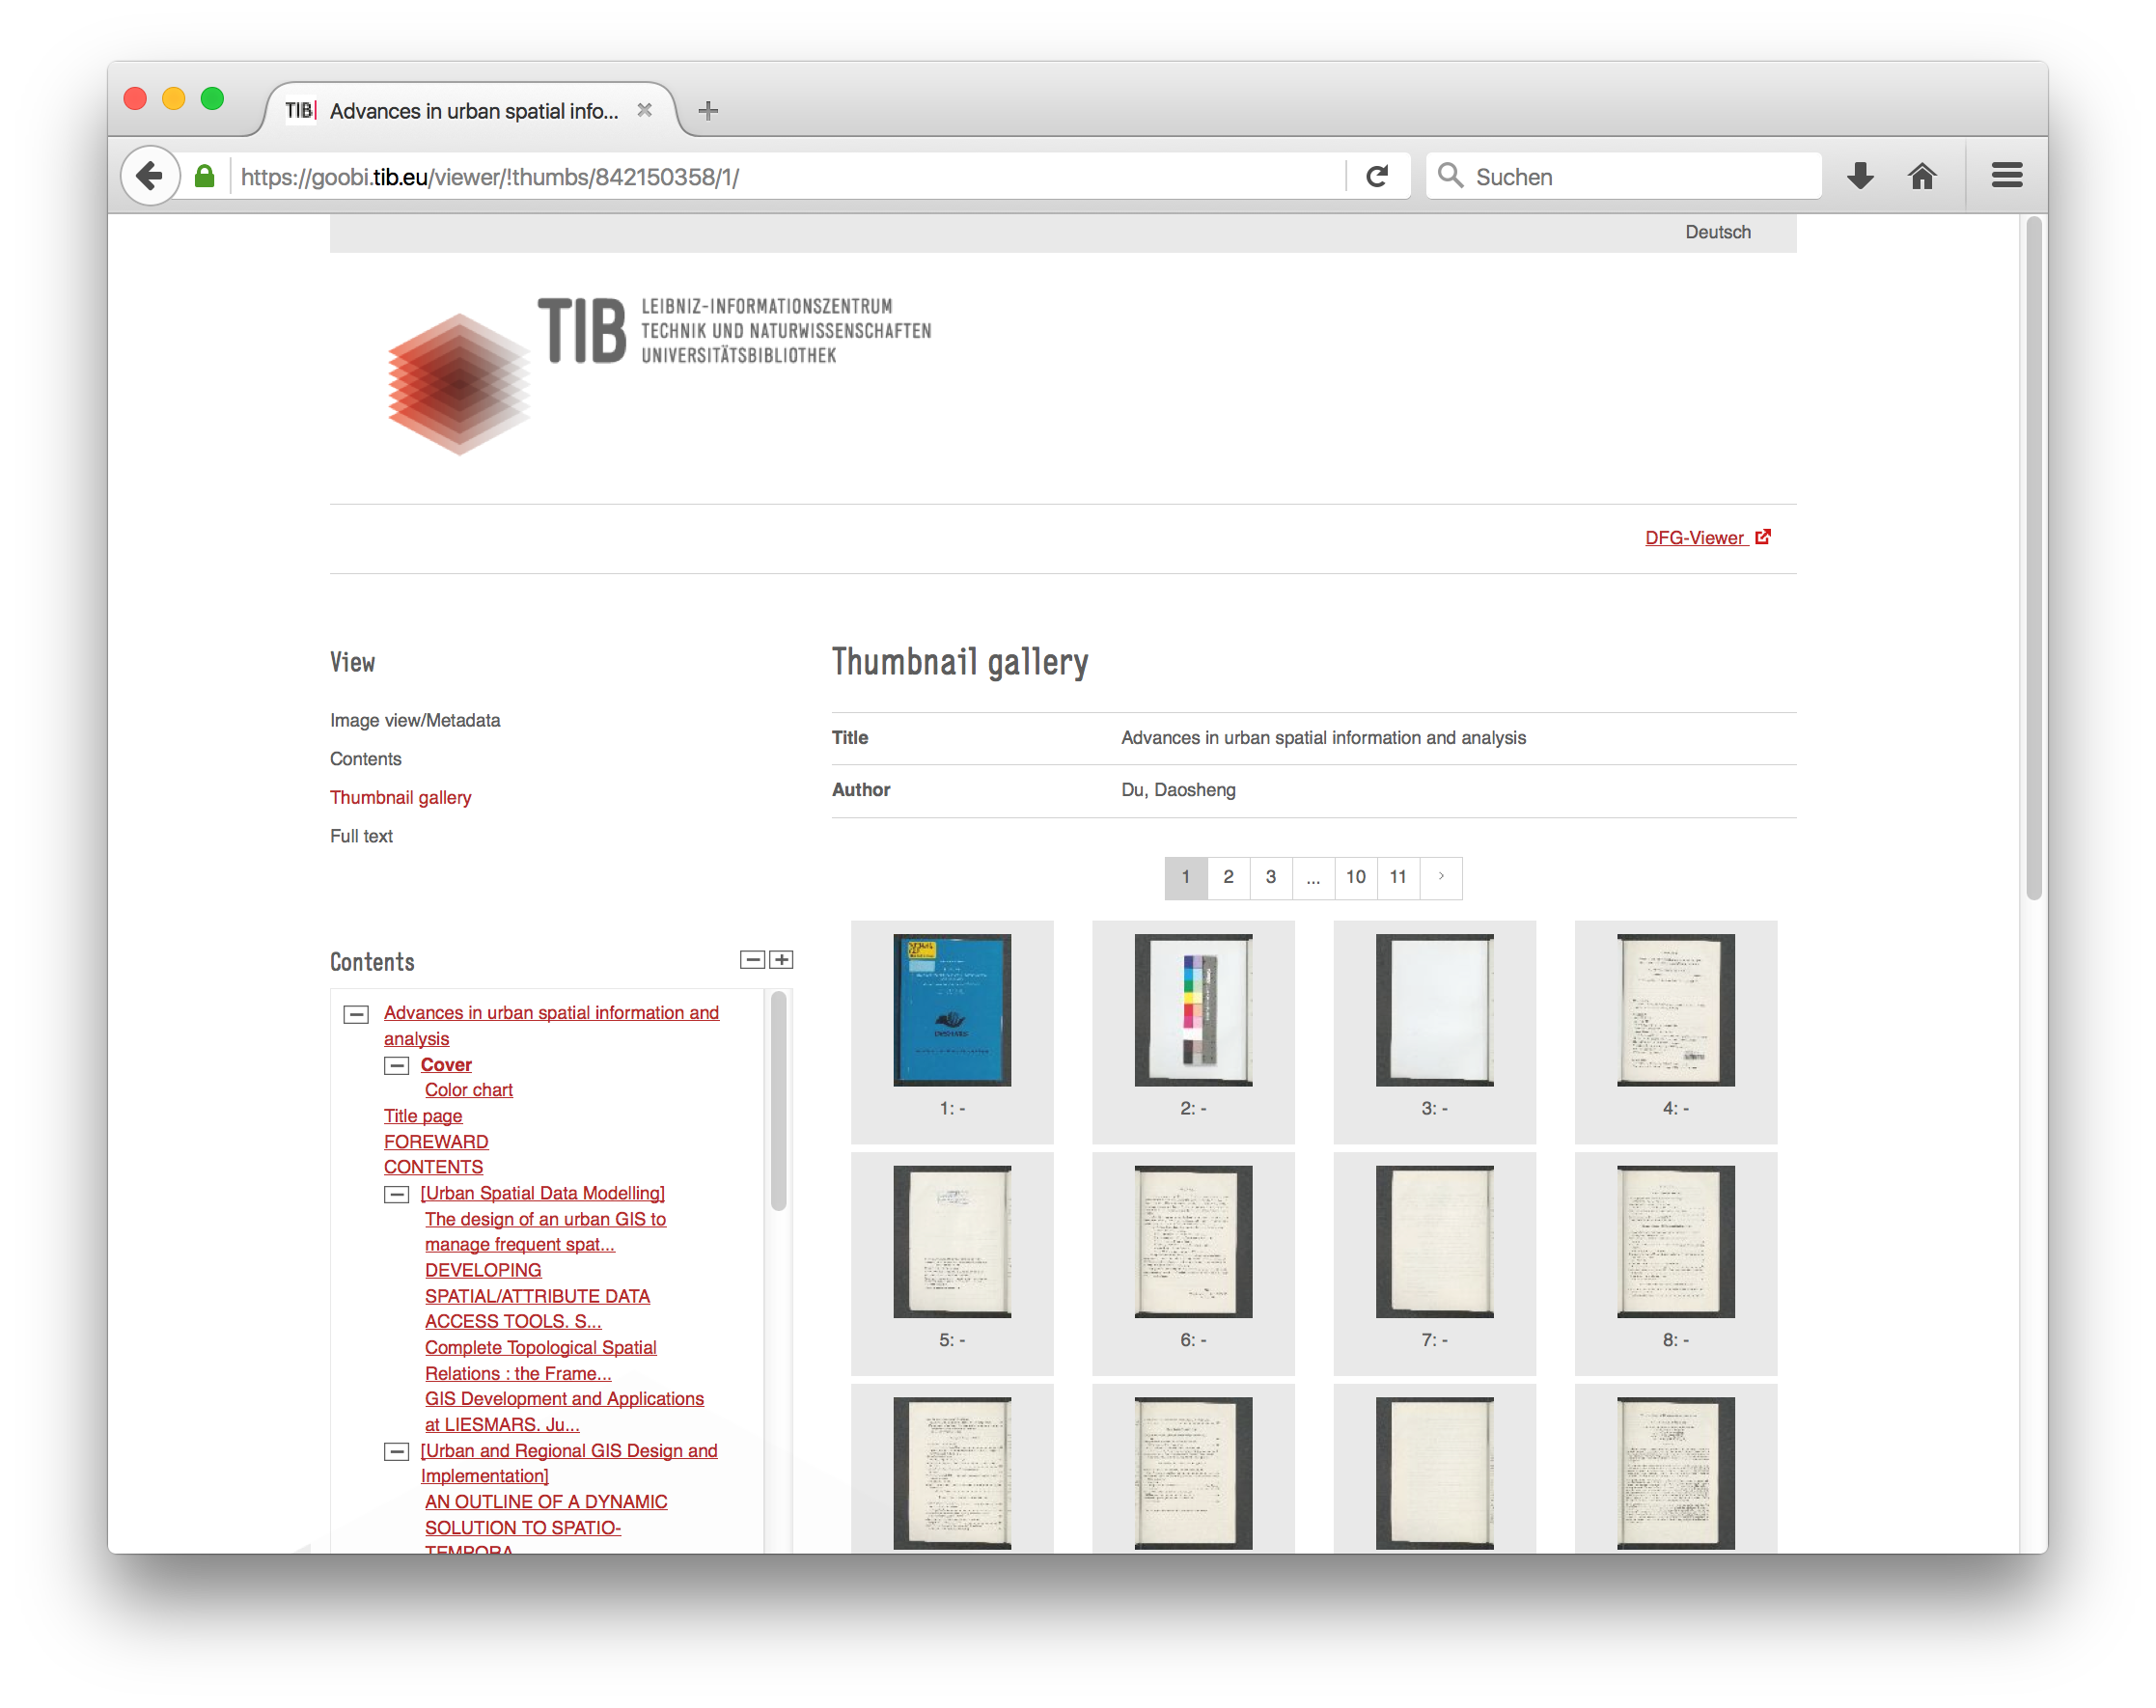The image size is (2156, 1708).
Task: Click the next page arrow in pagination
Action: point(1441,878)
